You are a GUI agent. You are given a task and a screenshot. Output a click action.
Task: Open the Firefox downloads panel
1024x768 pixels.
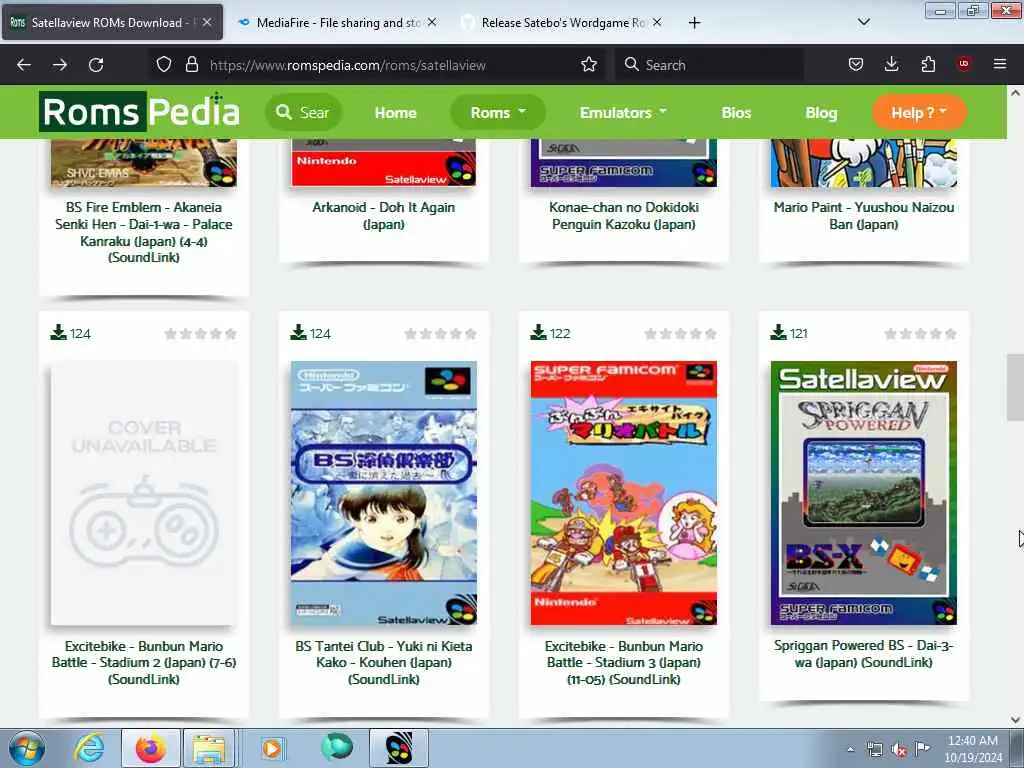pos(891,65)
